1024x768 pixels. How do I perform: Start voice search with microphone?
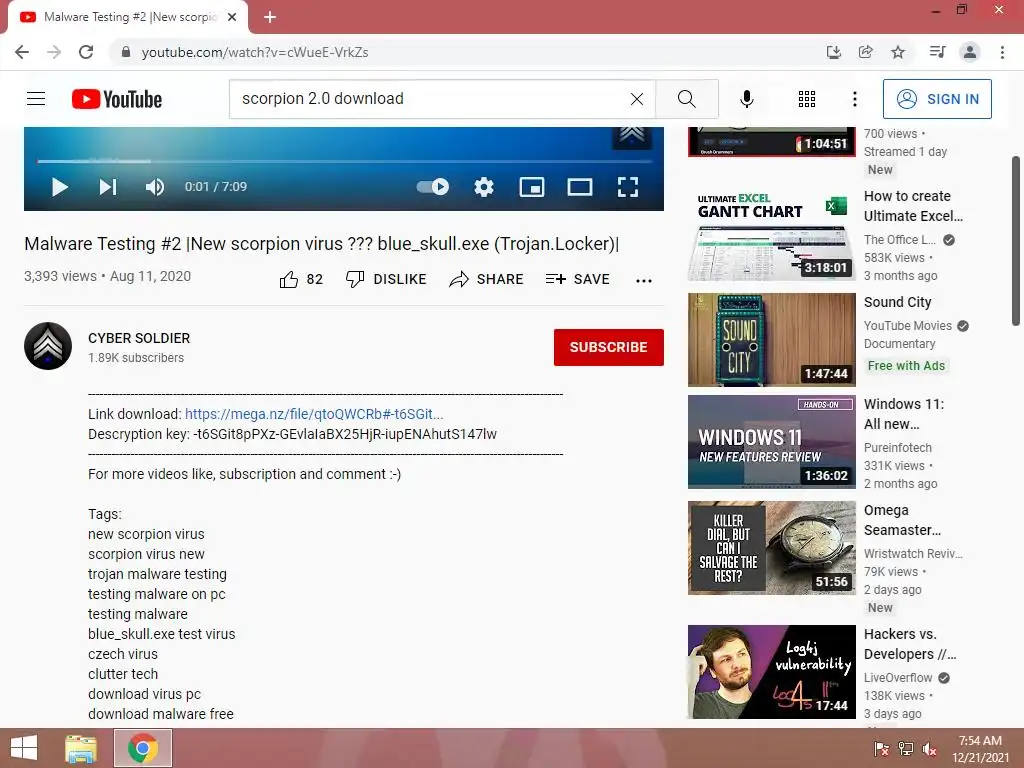(746, 99)
